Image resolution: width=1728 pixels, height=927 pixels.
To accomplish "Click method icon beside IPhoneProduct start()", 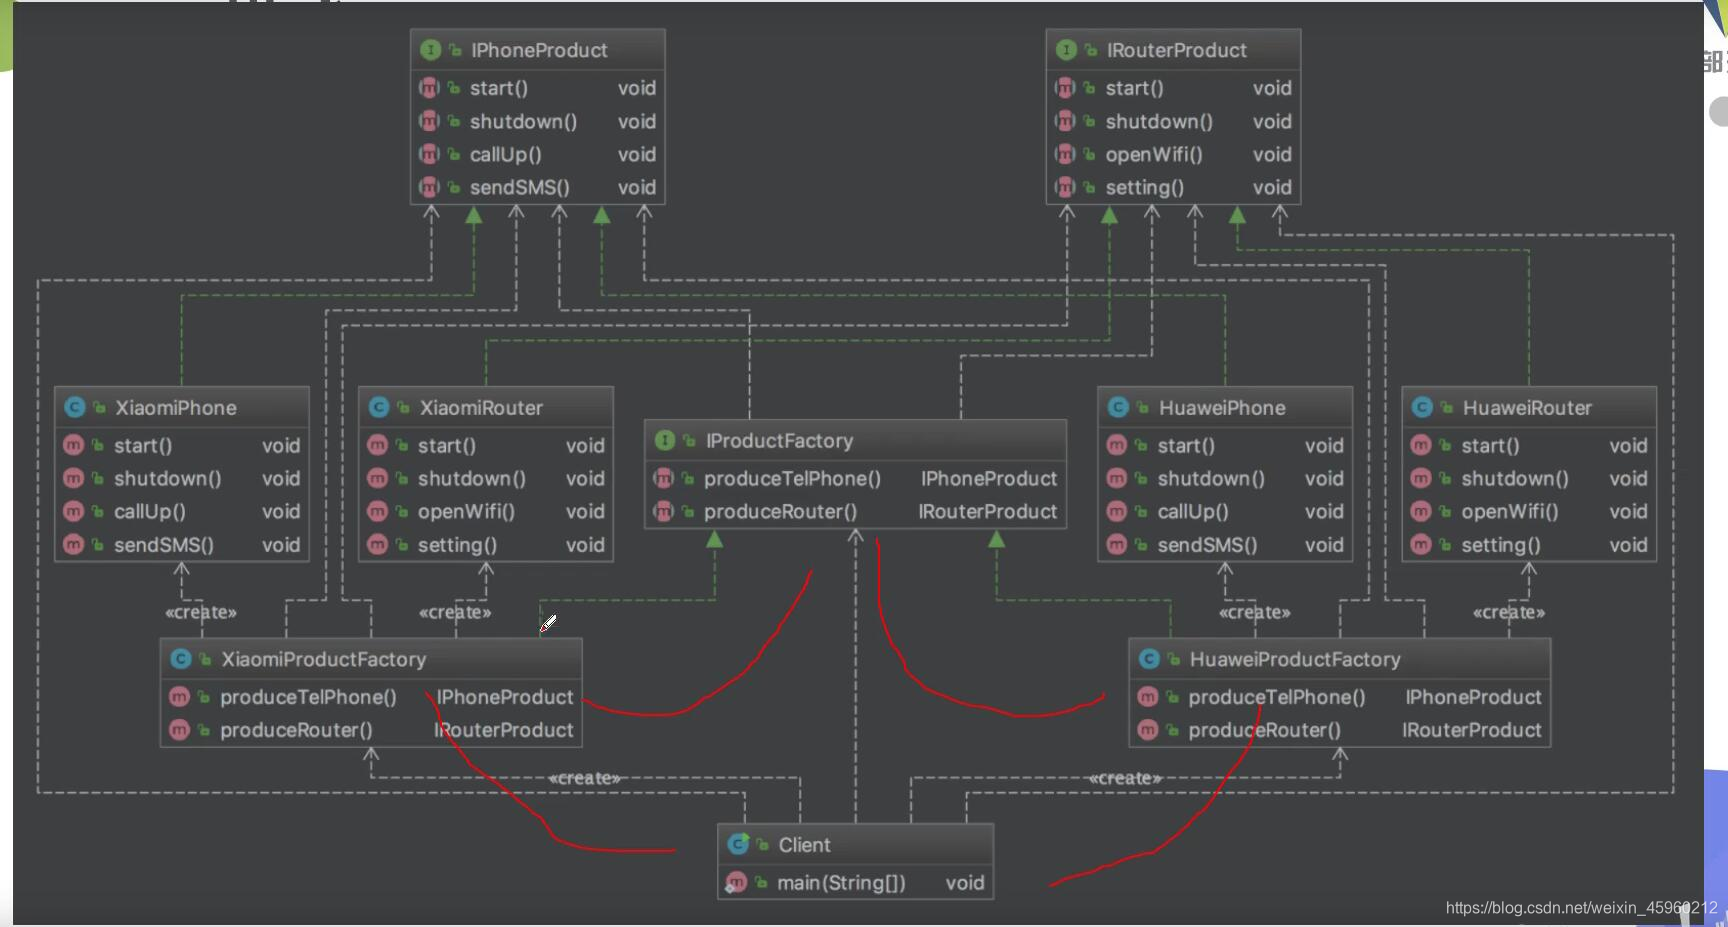I will [429, 88].
